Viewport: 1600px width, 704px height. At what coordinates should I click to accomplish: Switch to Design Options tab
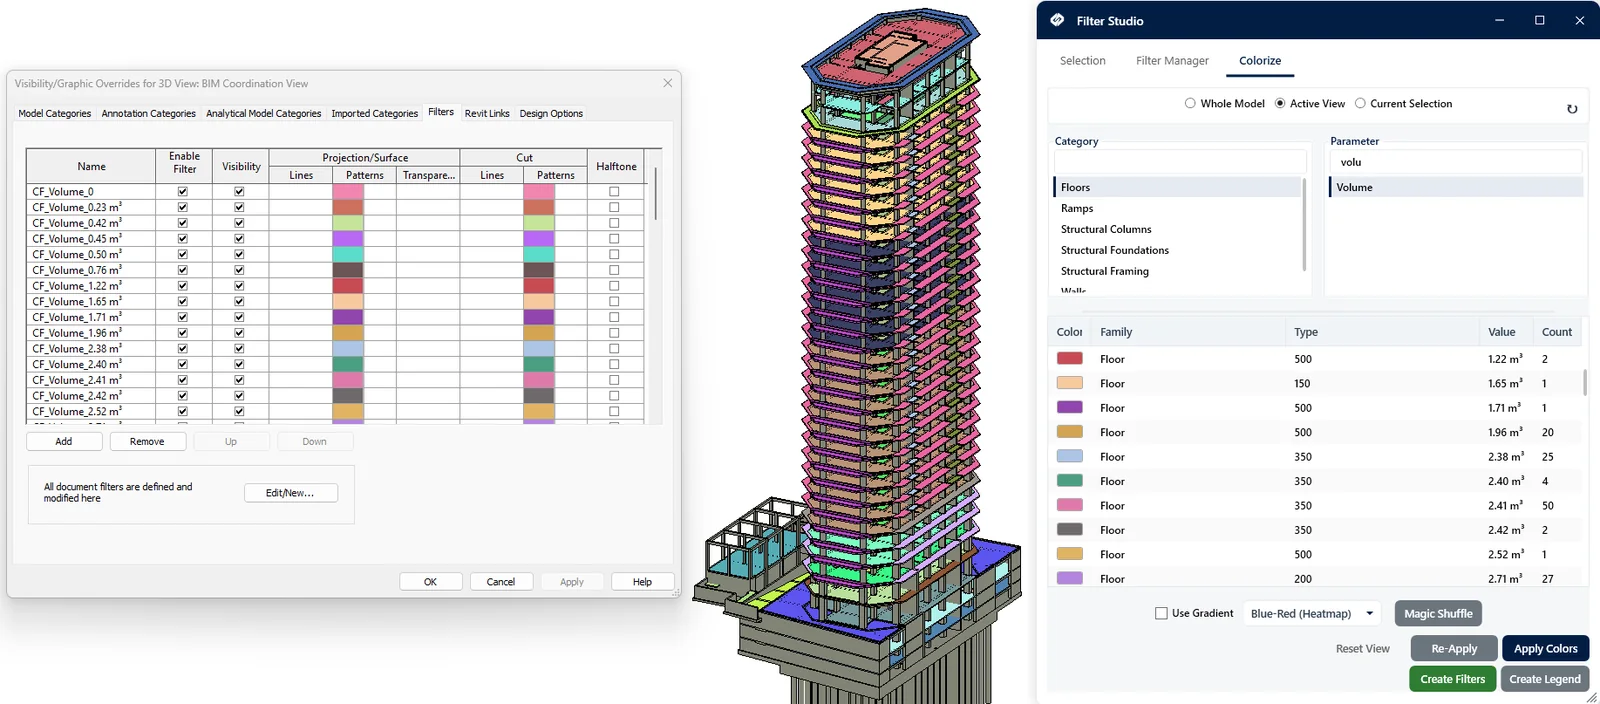click(x=551, y=113)
